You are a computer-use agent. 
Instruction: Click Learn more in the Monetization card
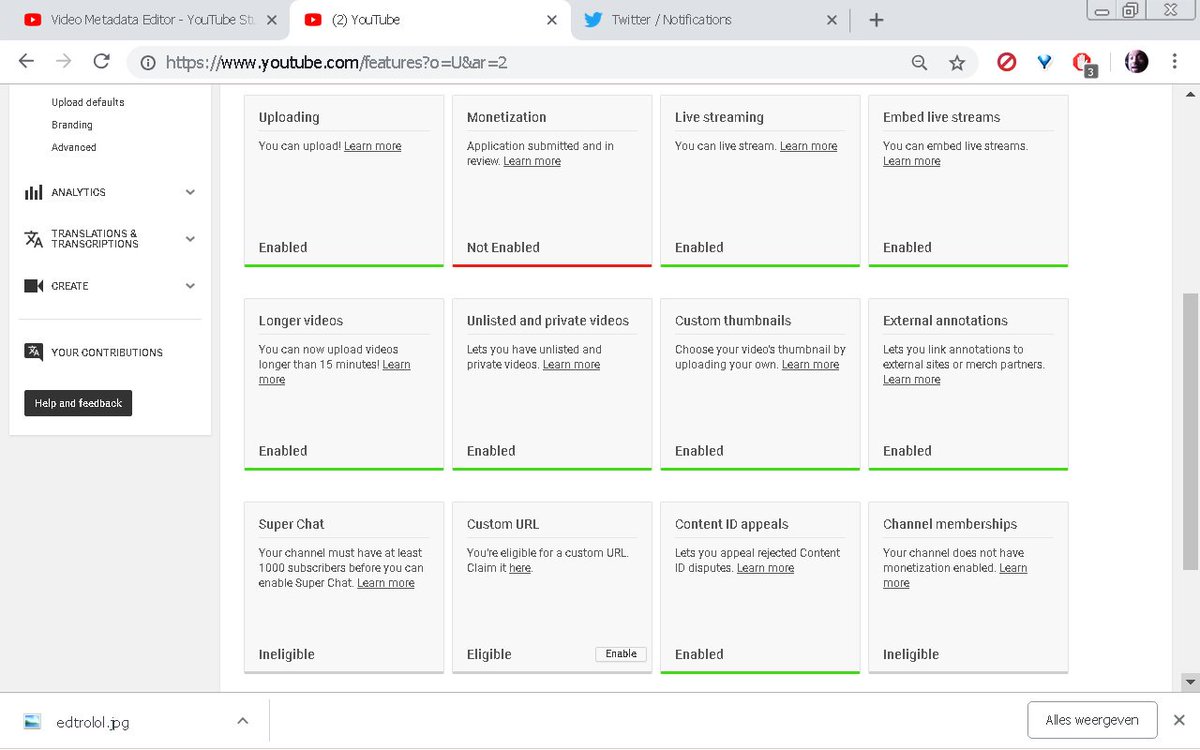pos(532,161)
